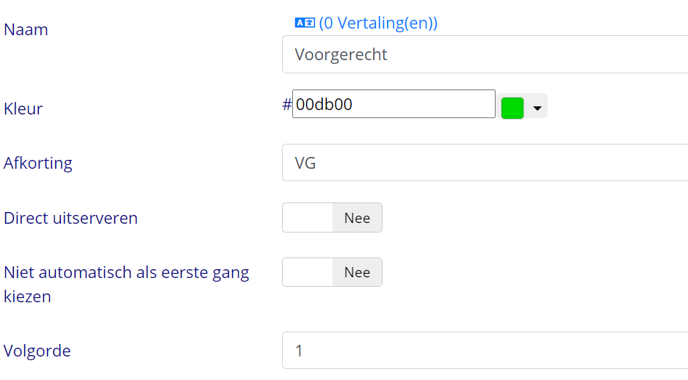Viewport: 688px width, 380px height.
Task: Click the Afkorting label
Action: [38, 163]
